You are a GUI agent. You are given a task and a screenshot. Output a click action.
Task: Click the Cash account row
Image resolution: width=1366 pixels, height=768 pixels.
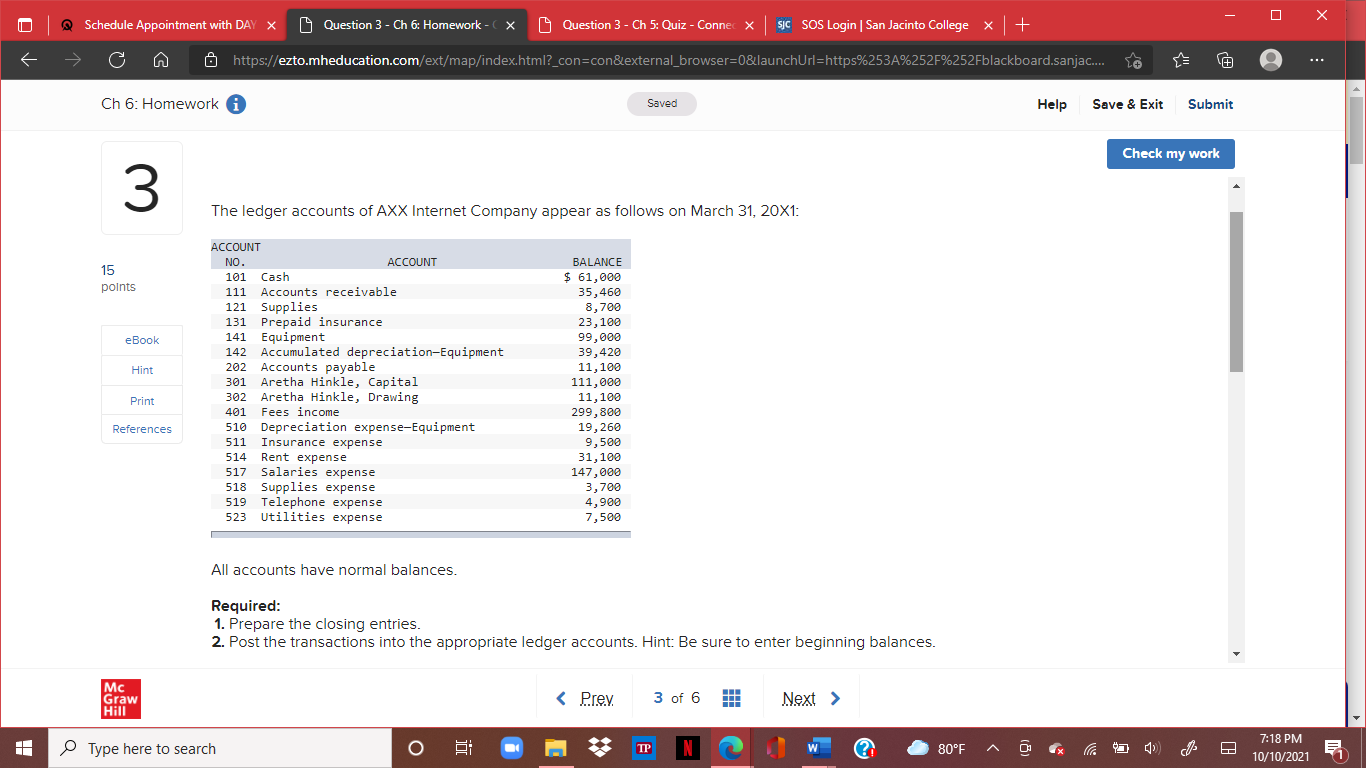(x=421, y=277)
